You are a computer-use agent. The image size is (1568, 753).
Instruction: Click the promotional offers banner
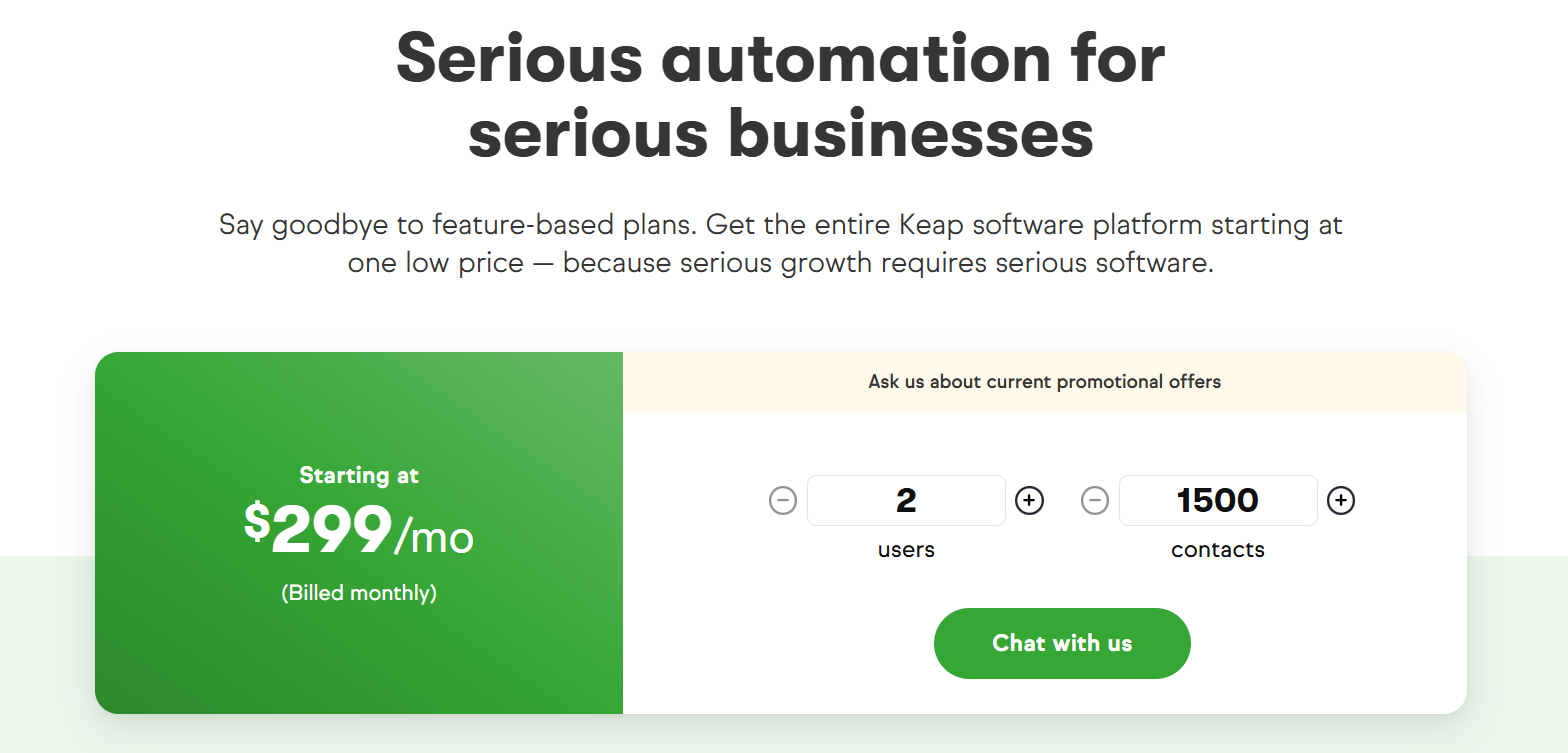1044,381
